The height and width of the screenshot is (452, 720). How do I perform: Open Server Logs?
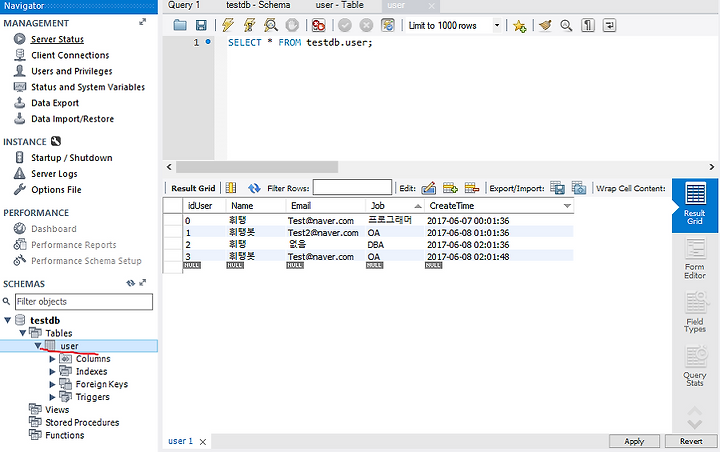(54, 174)
